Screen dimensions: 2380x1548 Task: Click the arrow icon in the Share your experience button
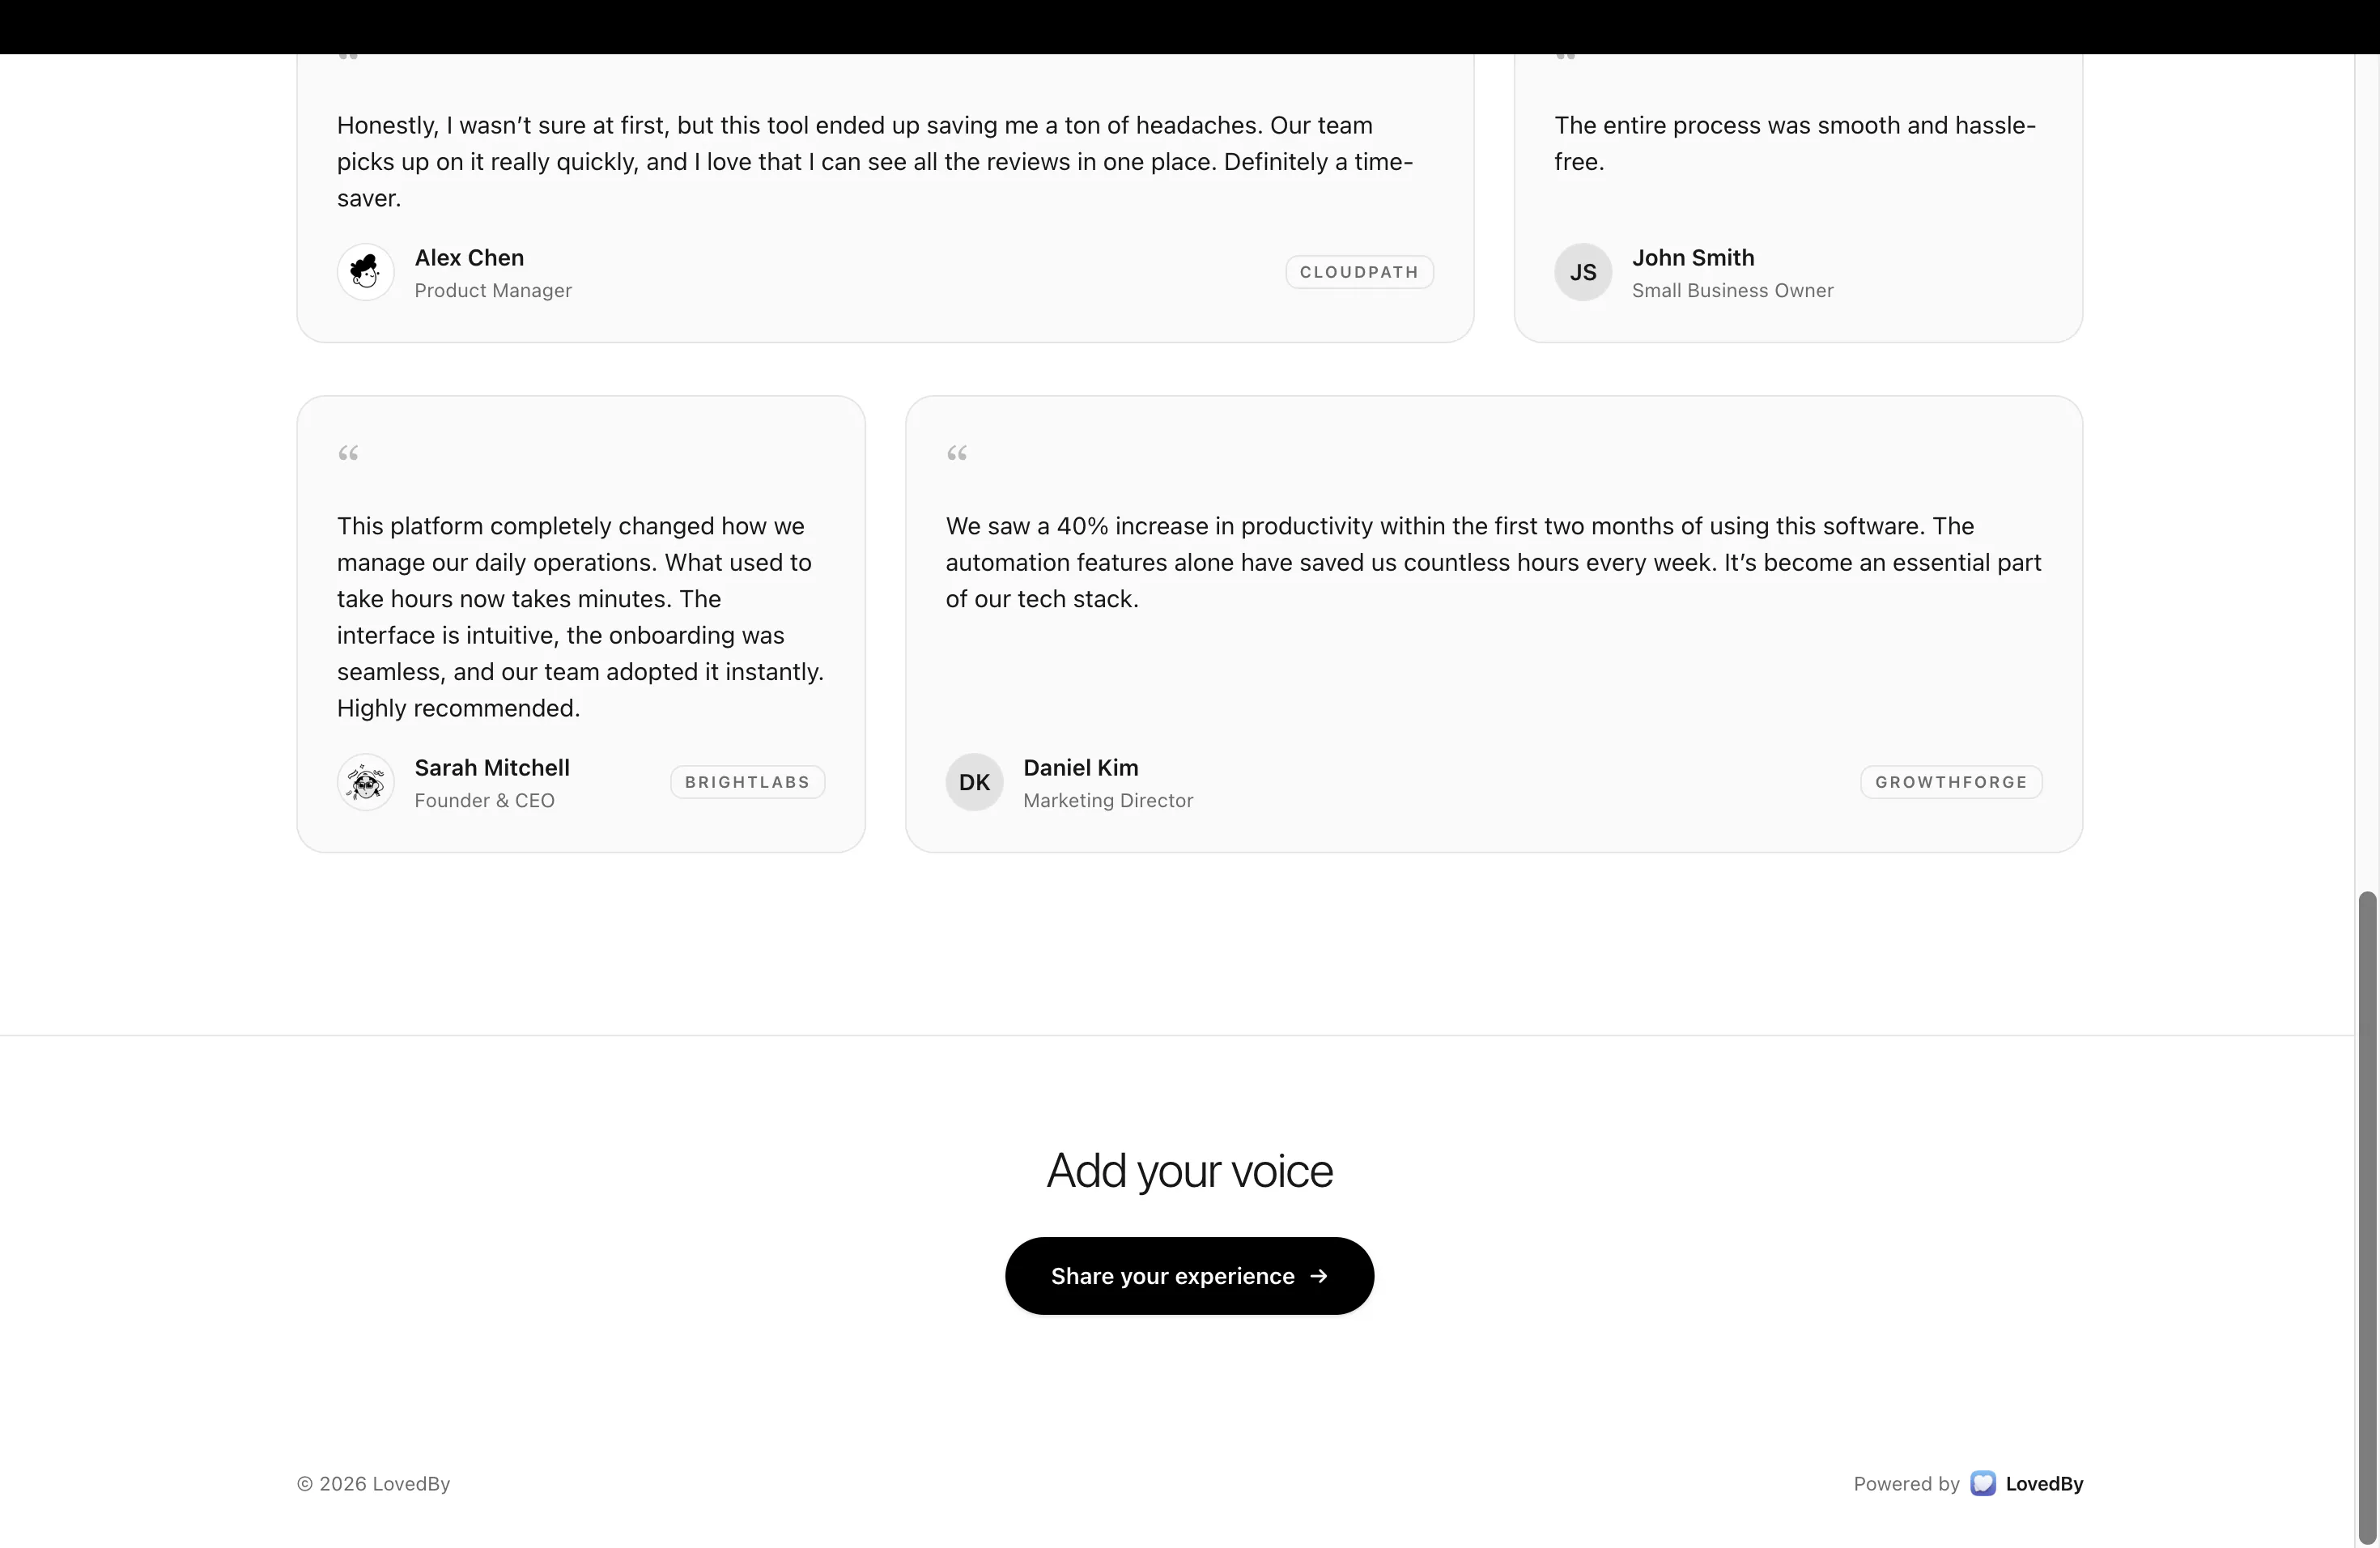(x=1319, y=1276)
